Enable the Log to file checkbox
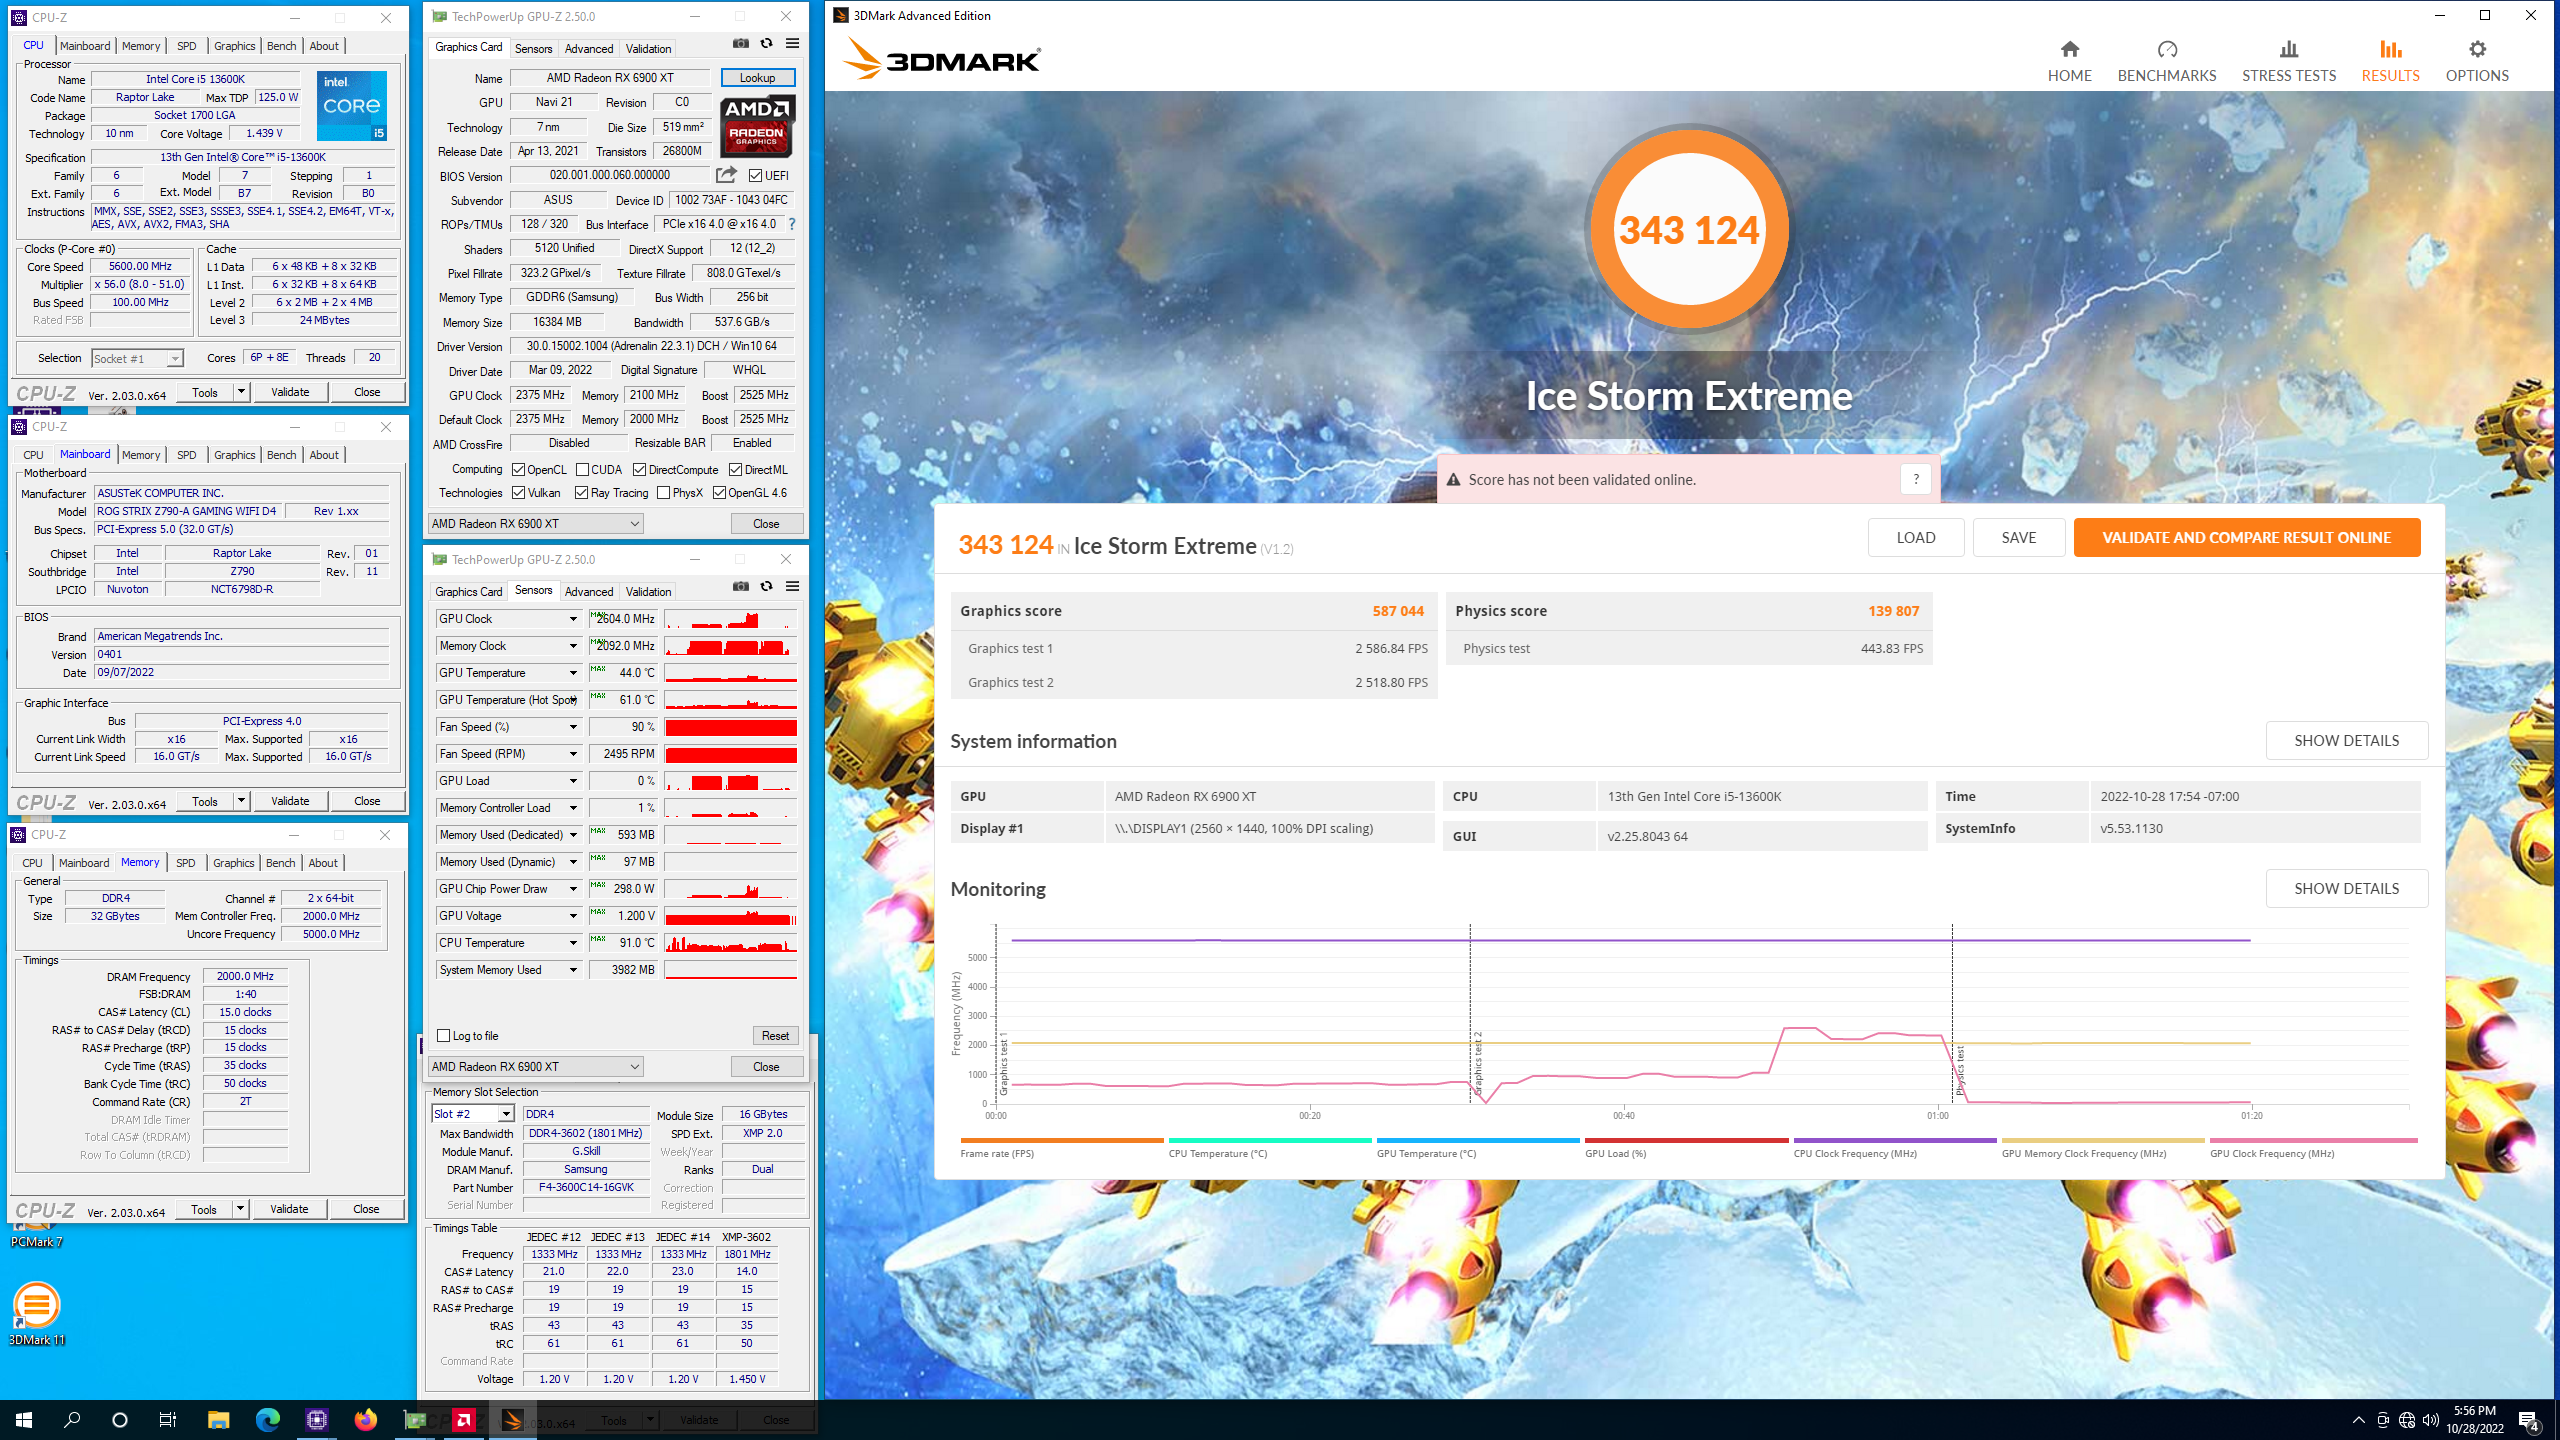The height and width of the screenshot is (1440, 2560). [444, 1036]
